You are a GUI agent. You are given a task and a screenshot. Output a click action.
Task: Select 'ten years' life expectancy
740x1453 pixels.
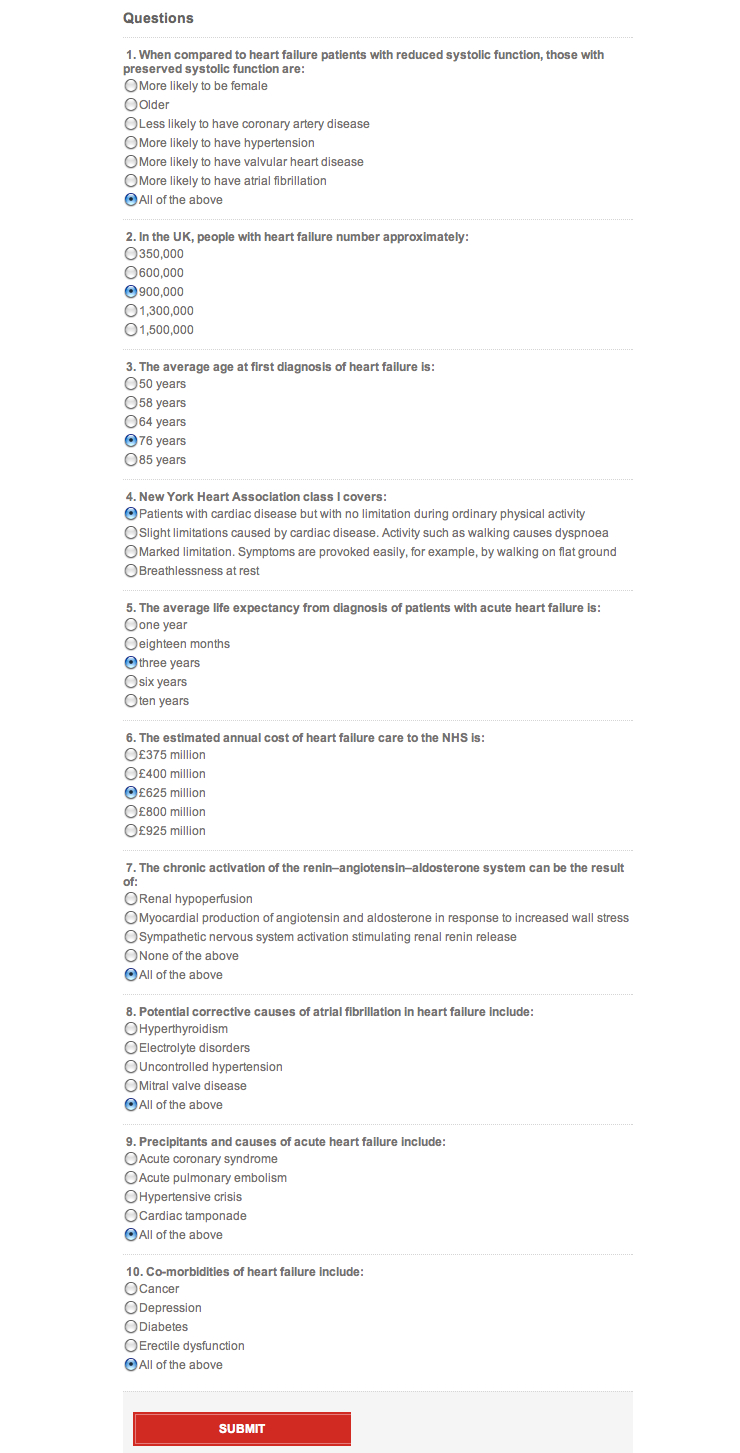tap(131, 701)
